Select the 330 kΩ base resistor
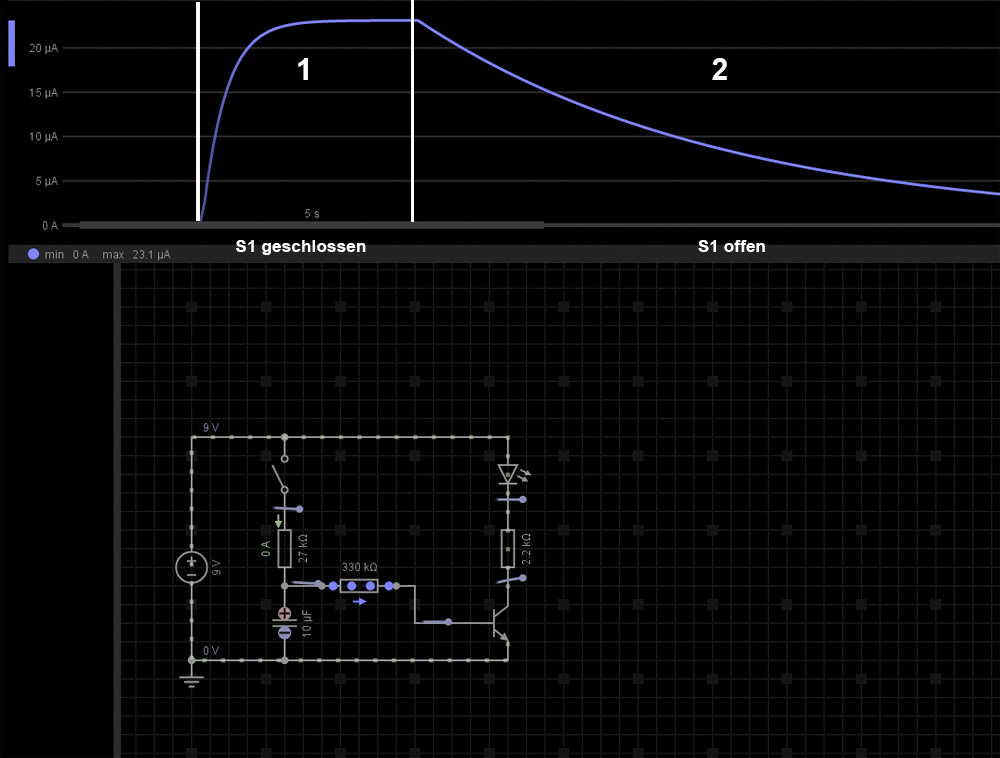 point(360,585)
